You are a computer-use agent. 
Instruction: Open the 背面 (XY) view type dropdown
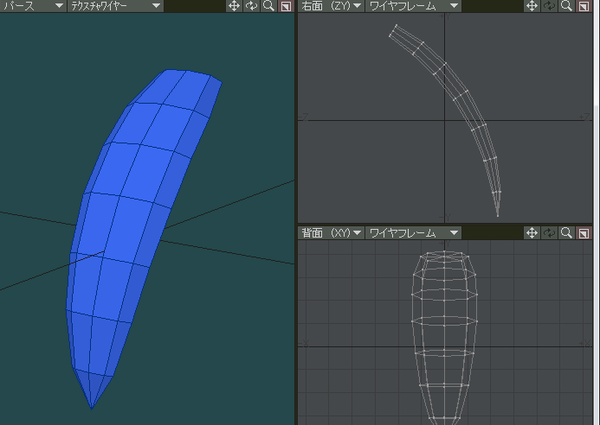click(x=331, y=233)
